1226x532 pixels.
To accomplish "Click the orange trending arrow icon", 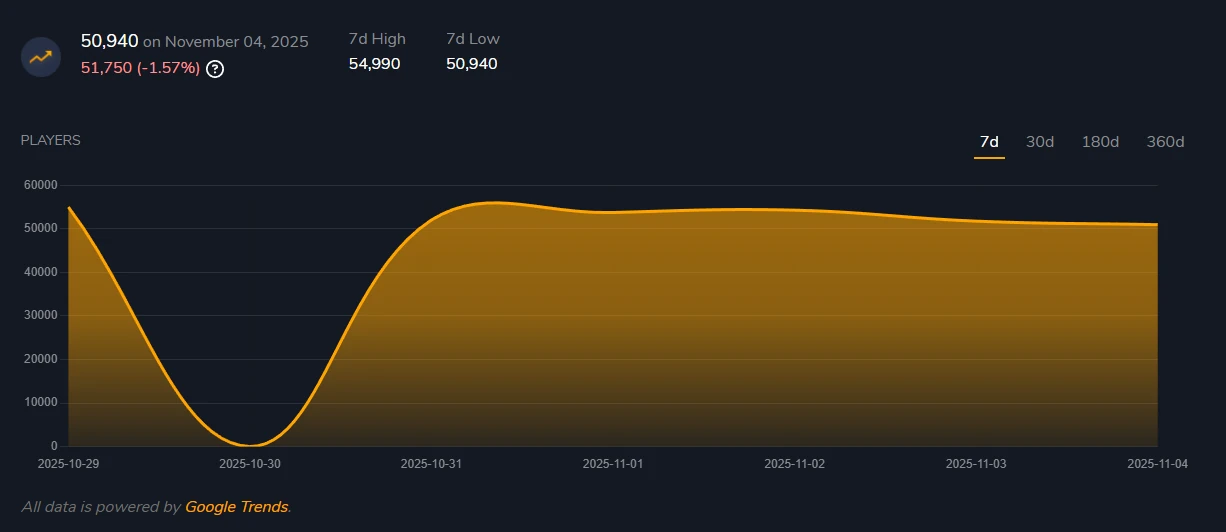I will tap(41, 56).
